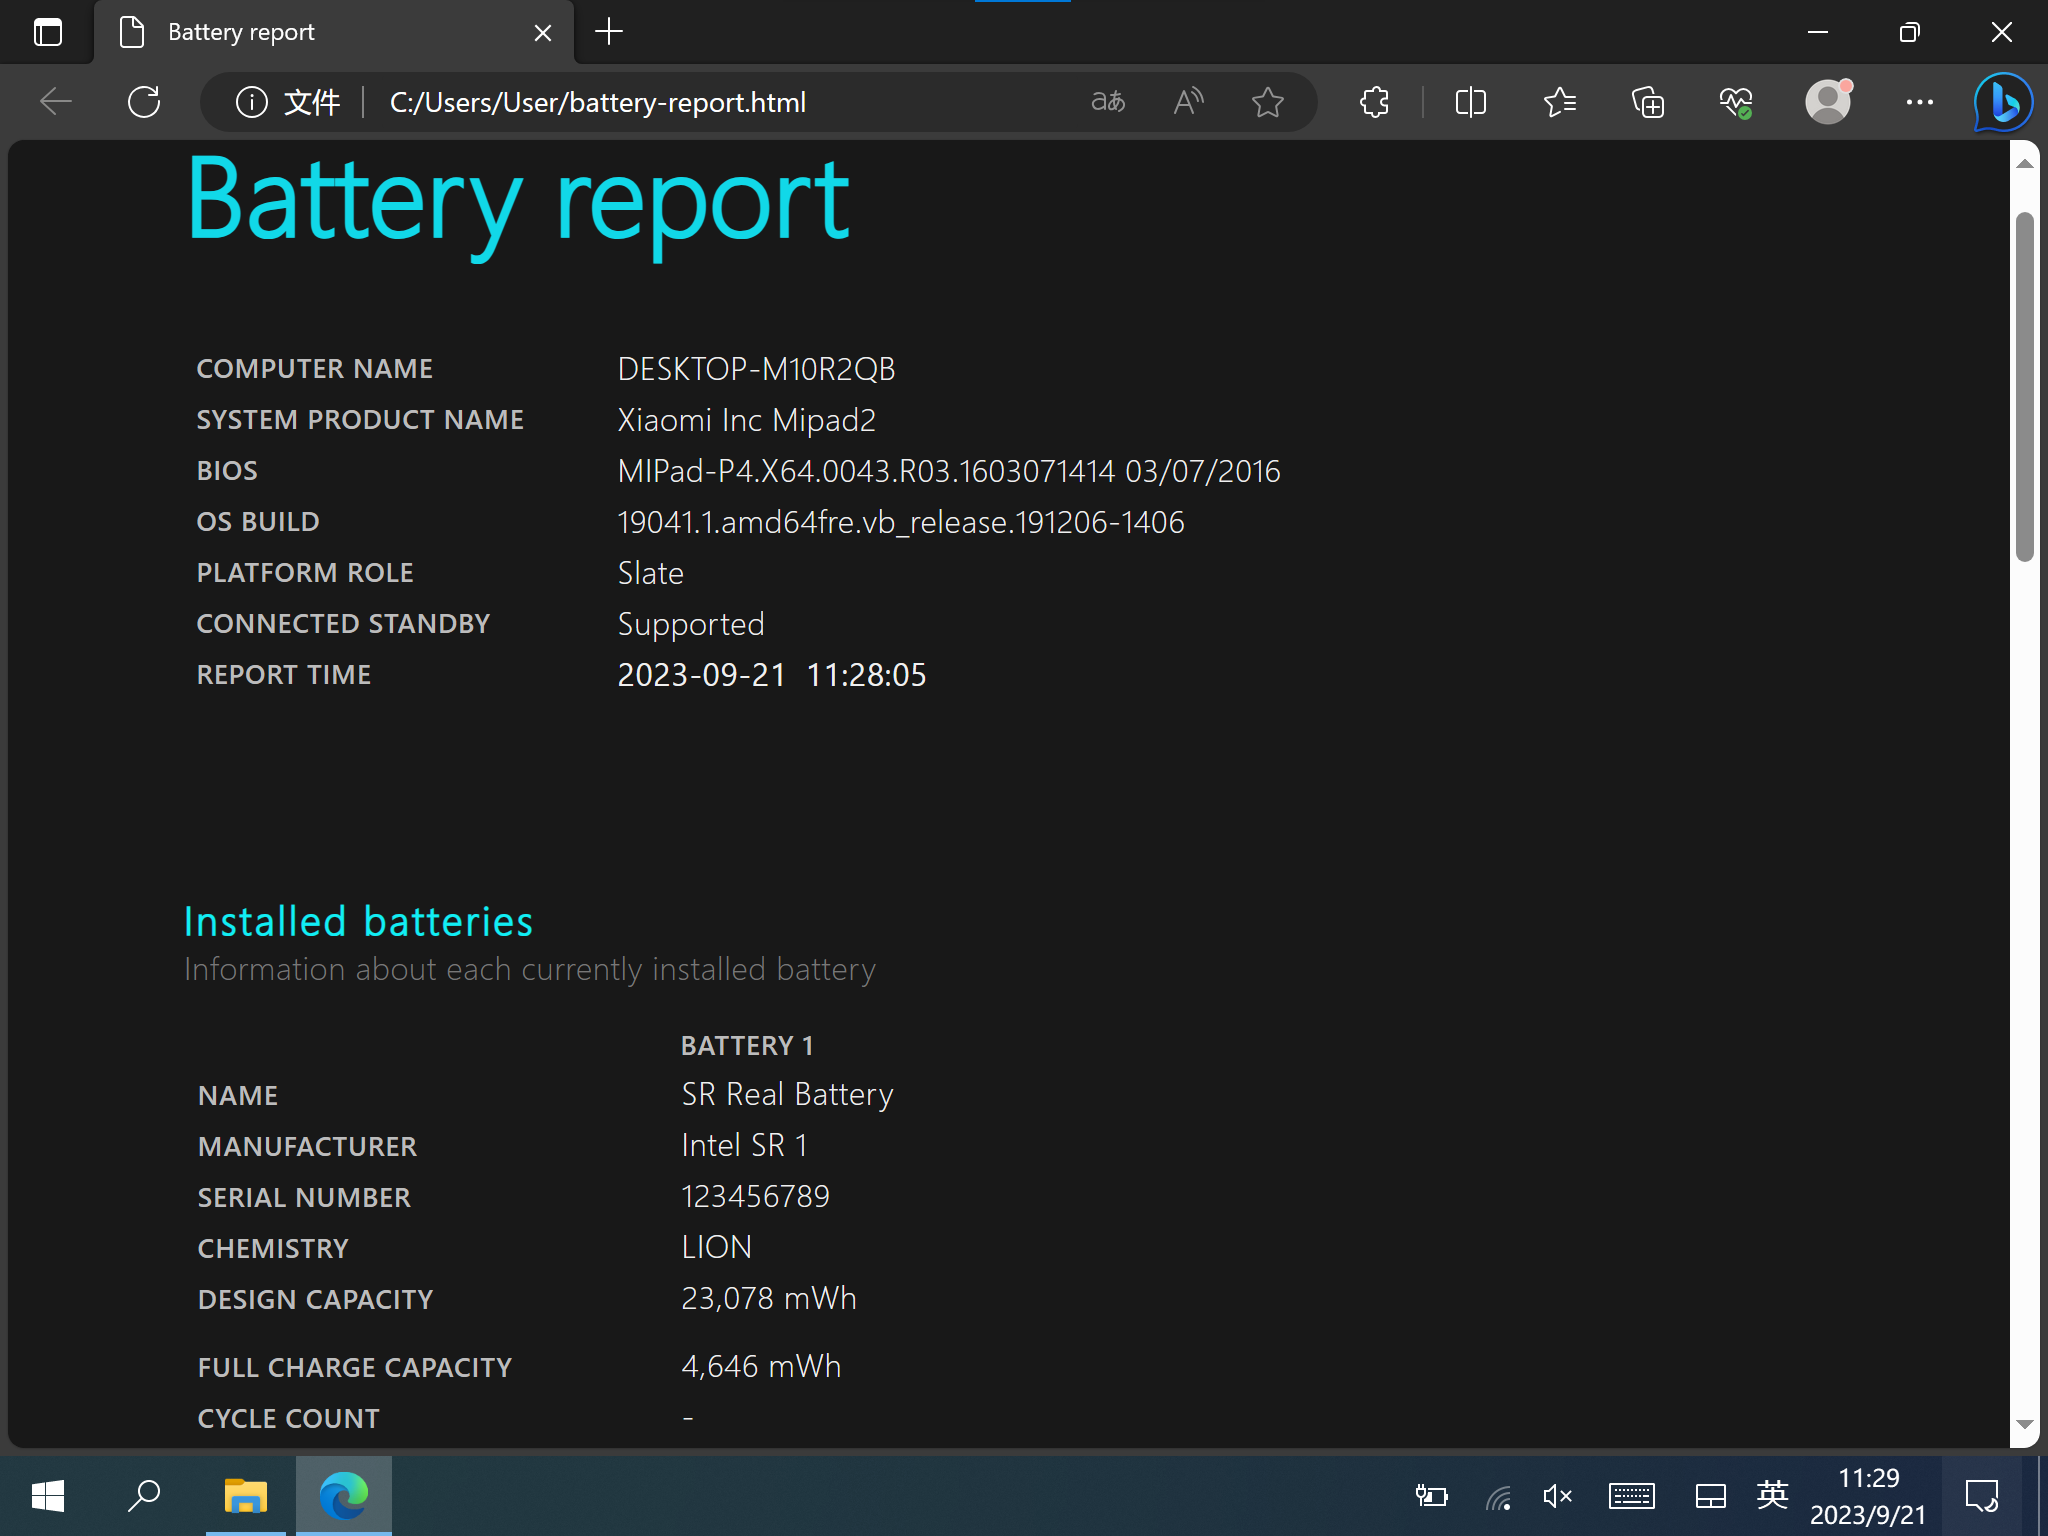Click chemistry value LION
Viewport: 2048px width, 1536px height.
[716, 1248]
